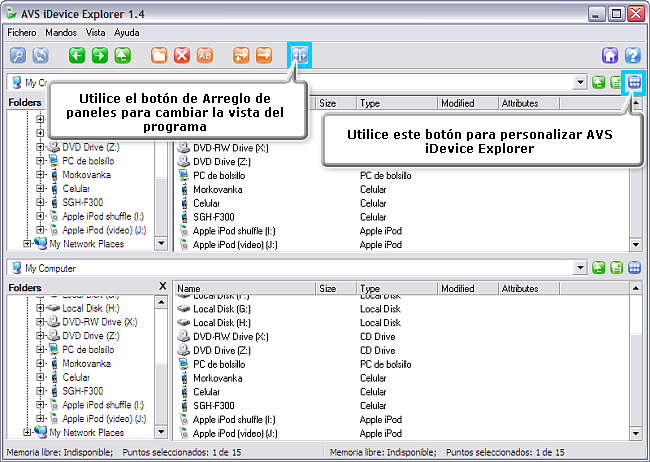Expand My Network Places in the upper folder tree

tap(27, 243)
